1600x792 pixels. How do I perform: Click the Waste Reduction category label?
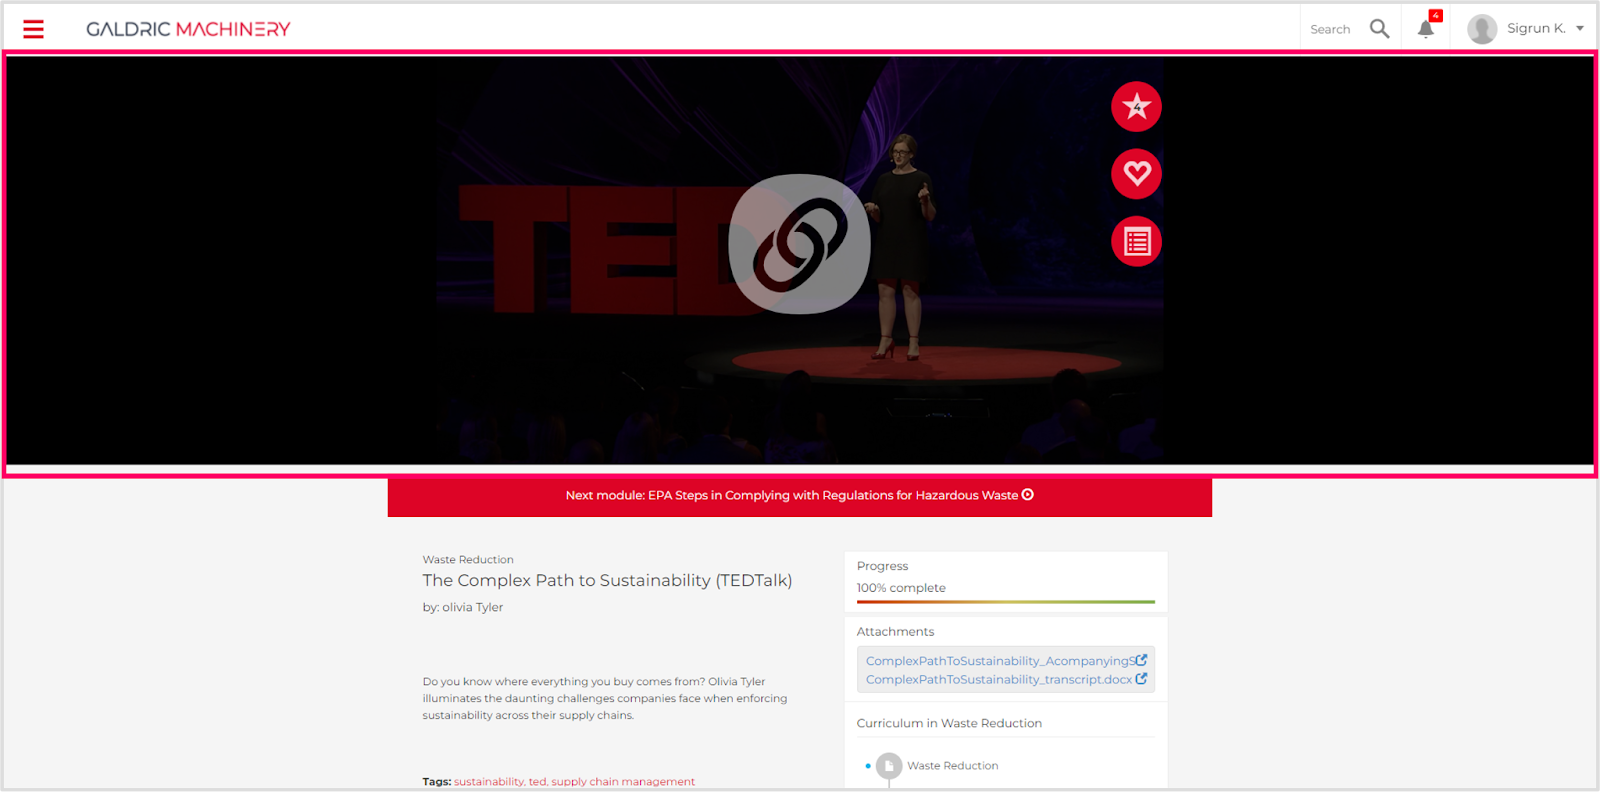click(468, 560)
